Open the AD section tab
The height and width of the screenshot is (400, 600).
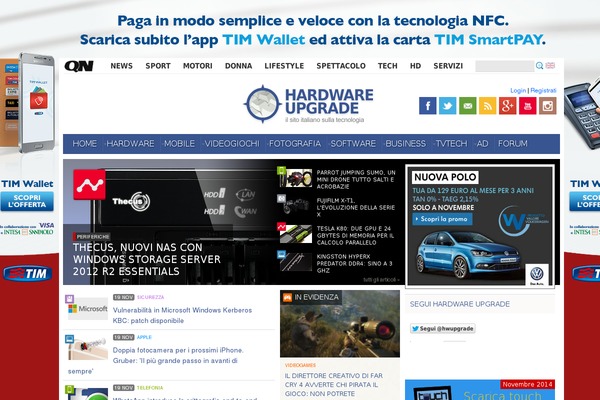483,144
